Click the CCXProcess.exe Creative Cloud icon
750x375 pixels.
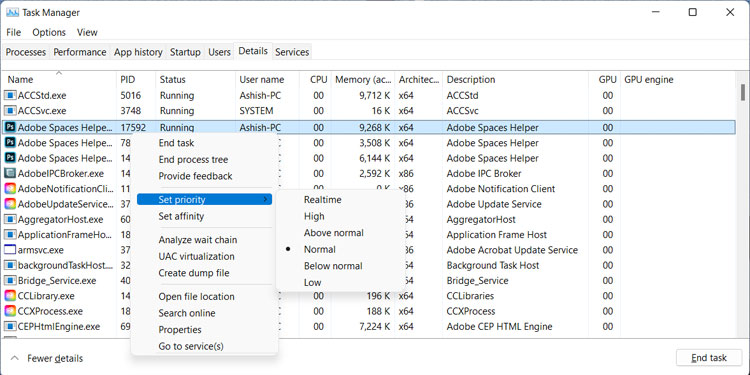coord(10,311)
